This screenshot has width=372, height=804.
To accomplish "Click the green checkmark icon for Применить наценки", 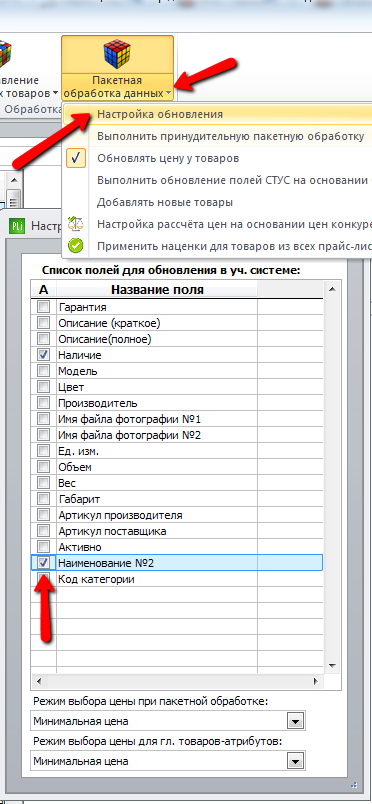I will [x=75, y=246].
